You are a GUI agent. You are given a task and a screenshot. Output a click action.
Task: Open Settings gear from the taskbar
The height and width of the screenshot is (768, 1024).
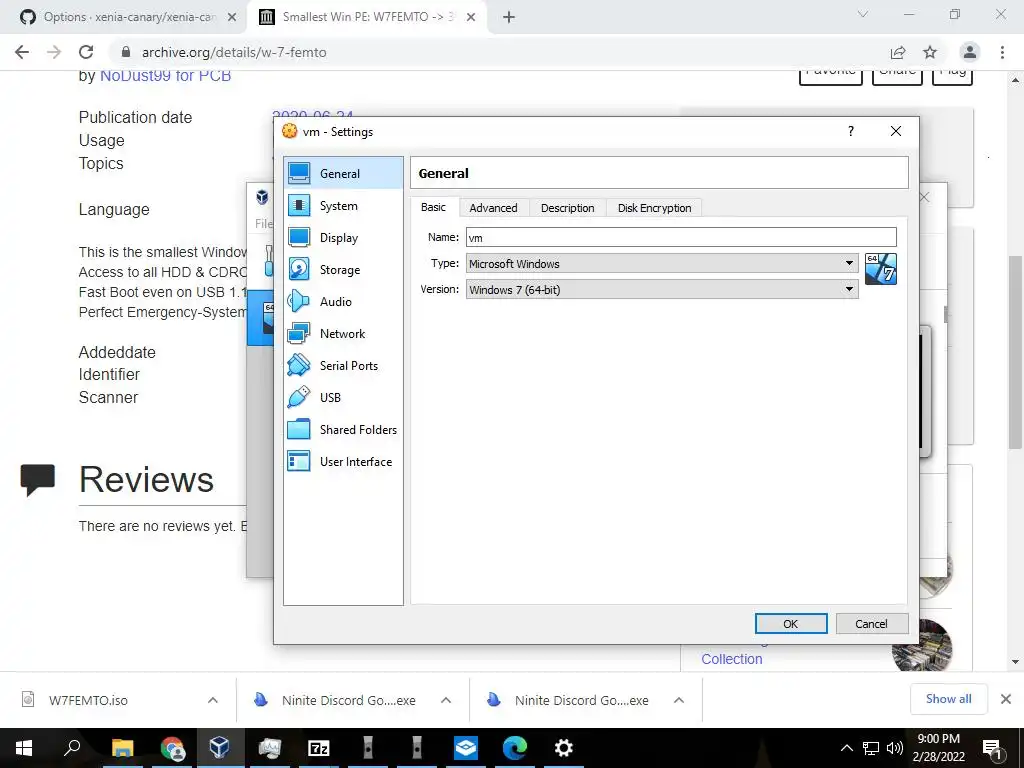(x=564, y=748)
